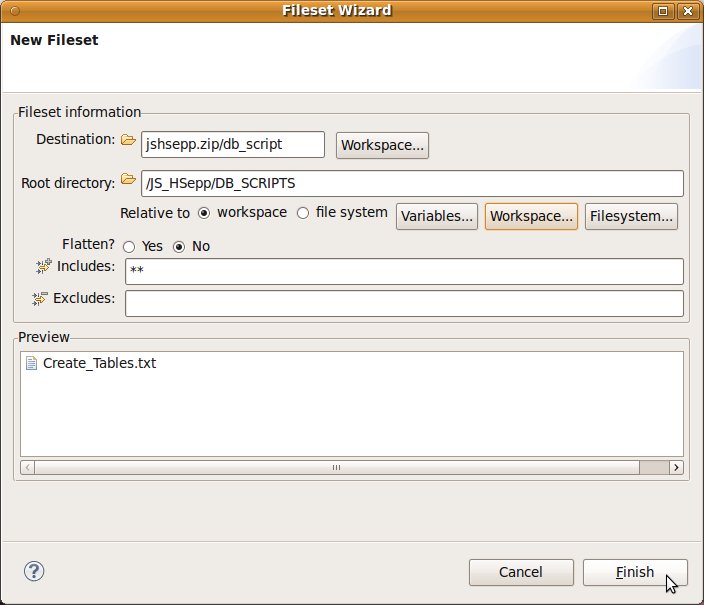Screen dimensions: 704x605
Task: Click the folder icon beside Root directory
Action: coord(128,180)
